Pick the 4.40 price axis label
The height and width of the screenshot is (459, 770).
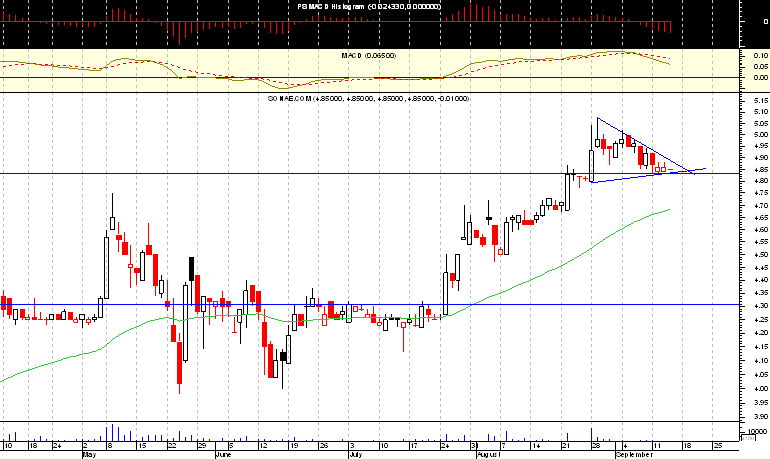click(761, 280)
